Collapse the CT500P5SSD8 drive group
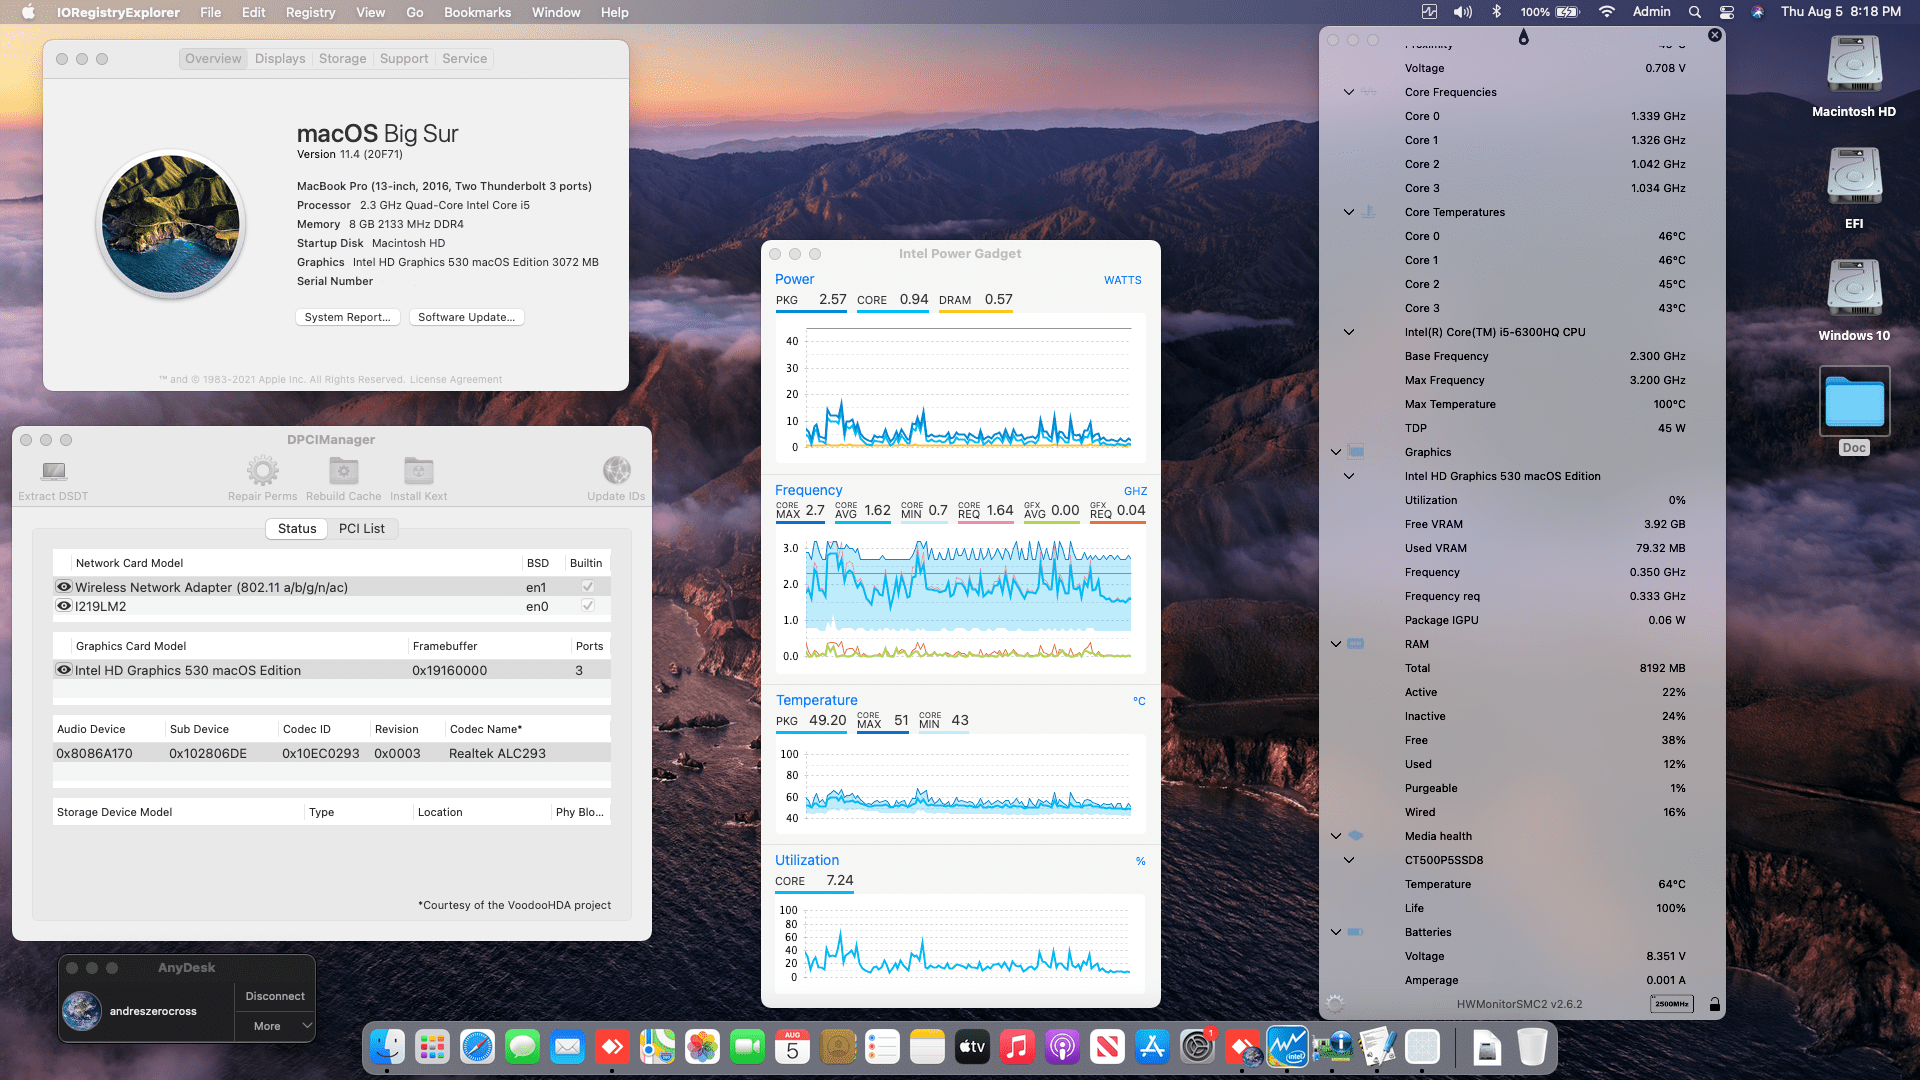The height and width of the screenshot is (1080, 1920). pos(1349,860)
